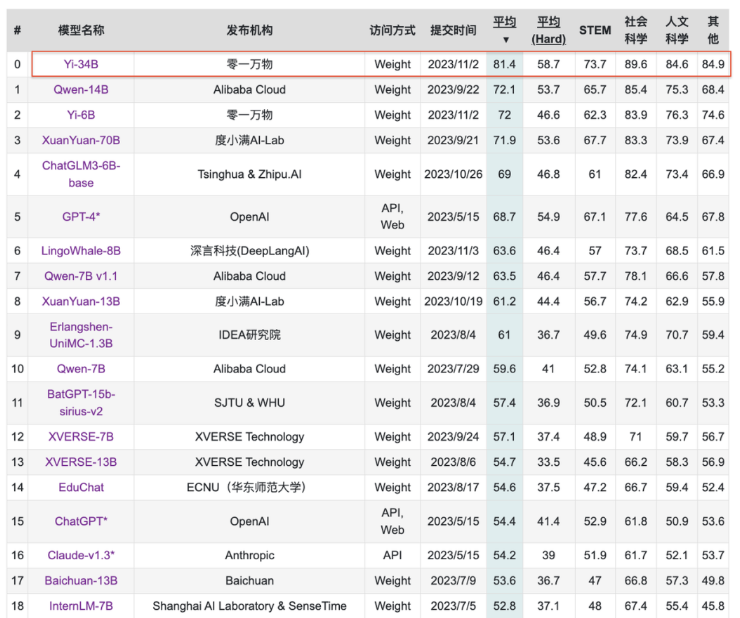Select OpenAI in the GPT-4* row

point(249,217)
